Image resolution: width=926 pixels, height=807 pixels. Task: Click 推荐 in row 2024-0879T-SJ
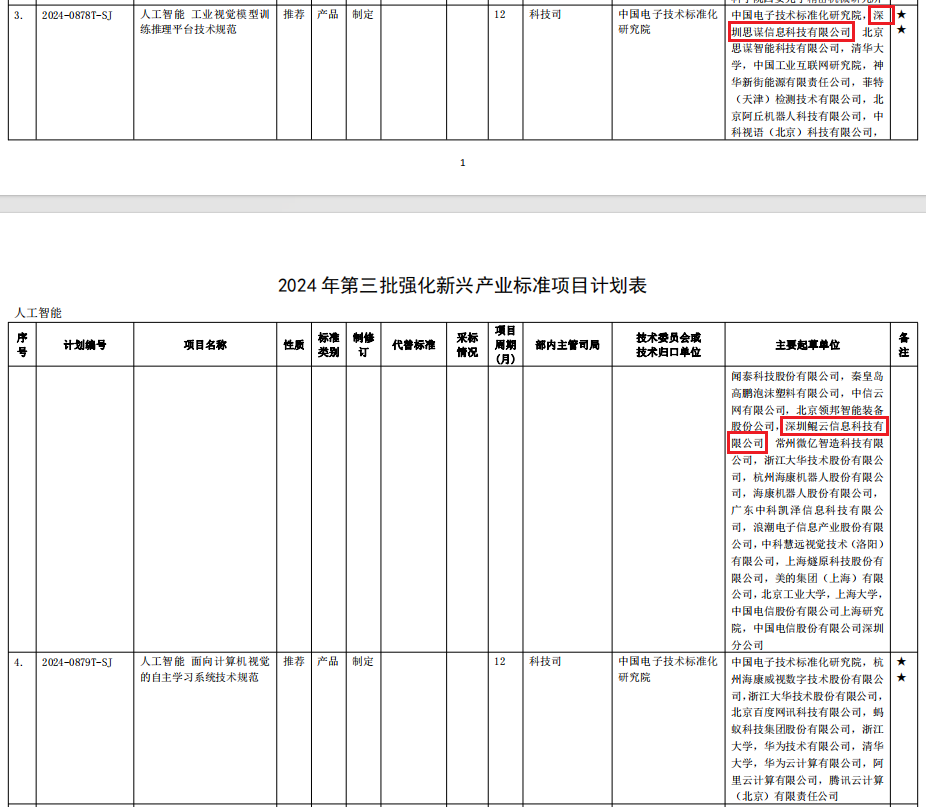[294, 662]
